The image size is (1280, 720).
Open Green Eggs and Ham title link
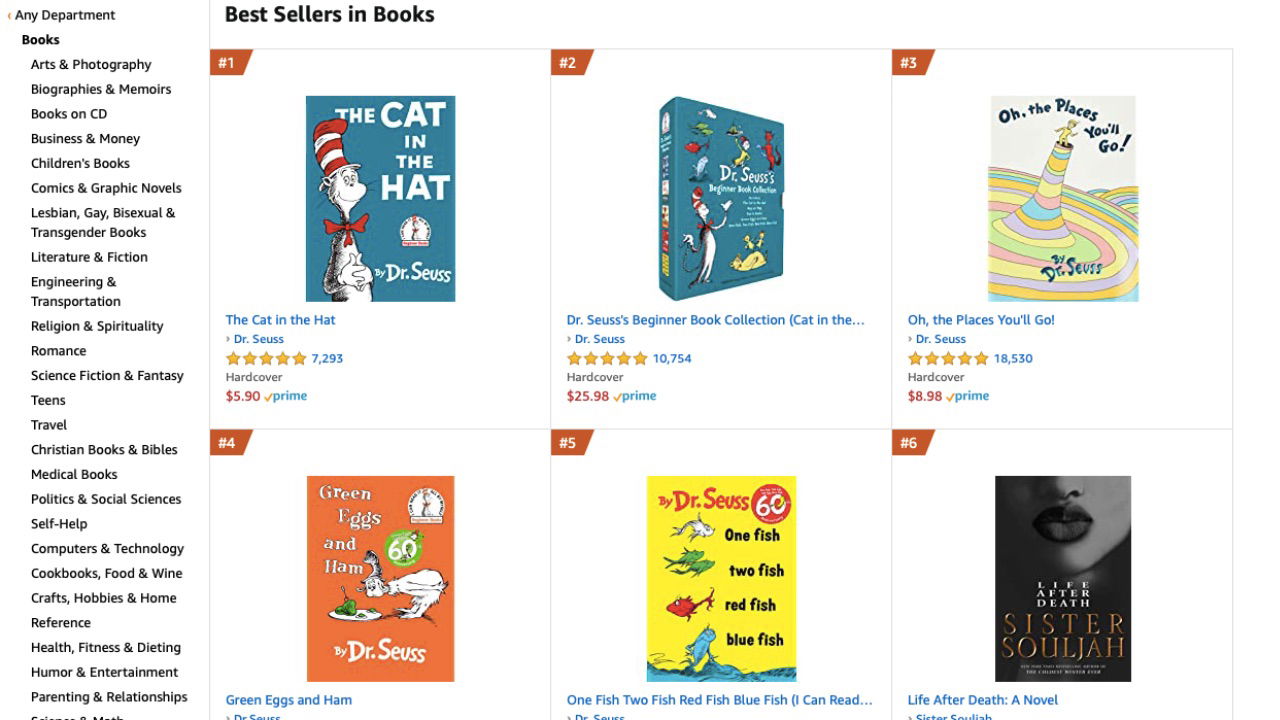(288, 700)
